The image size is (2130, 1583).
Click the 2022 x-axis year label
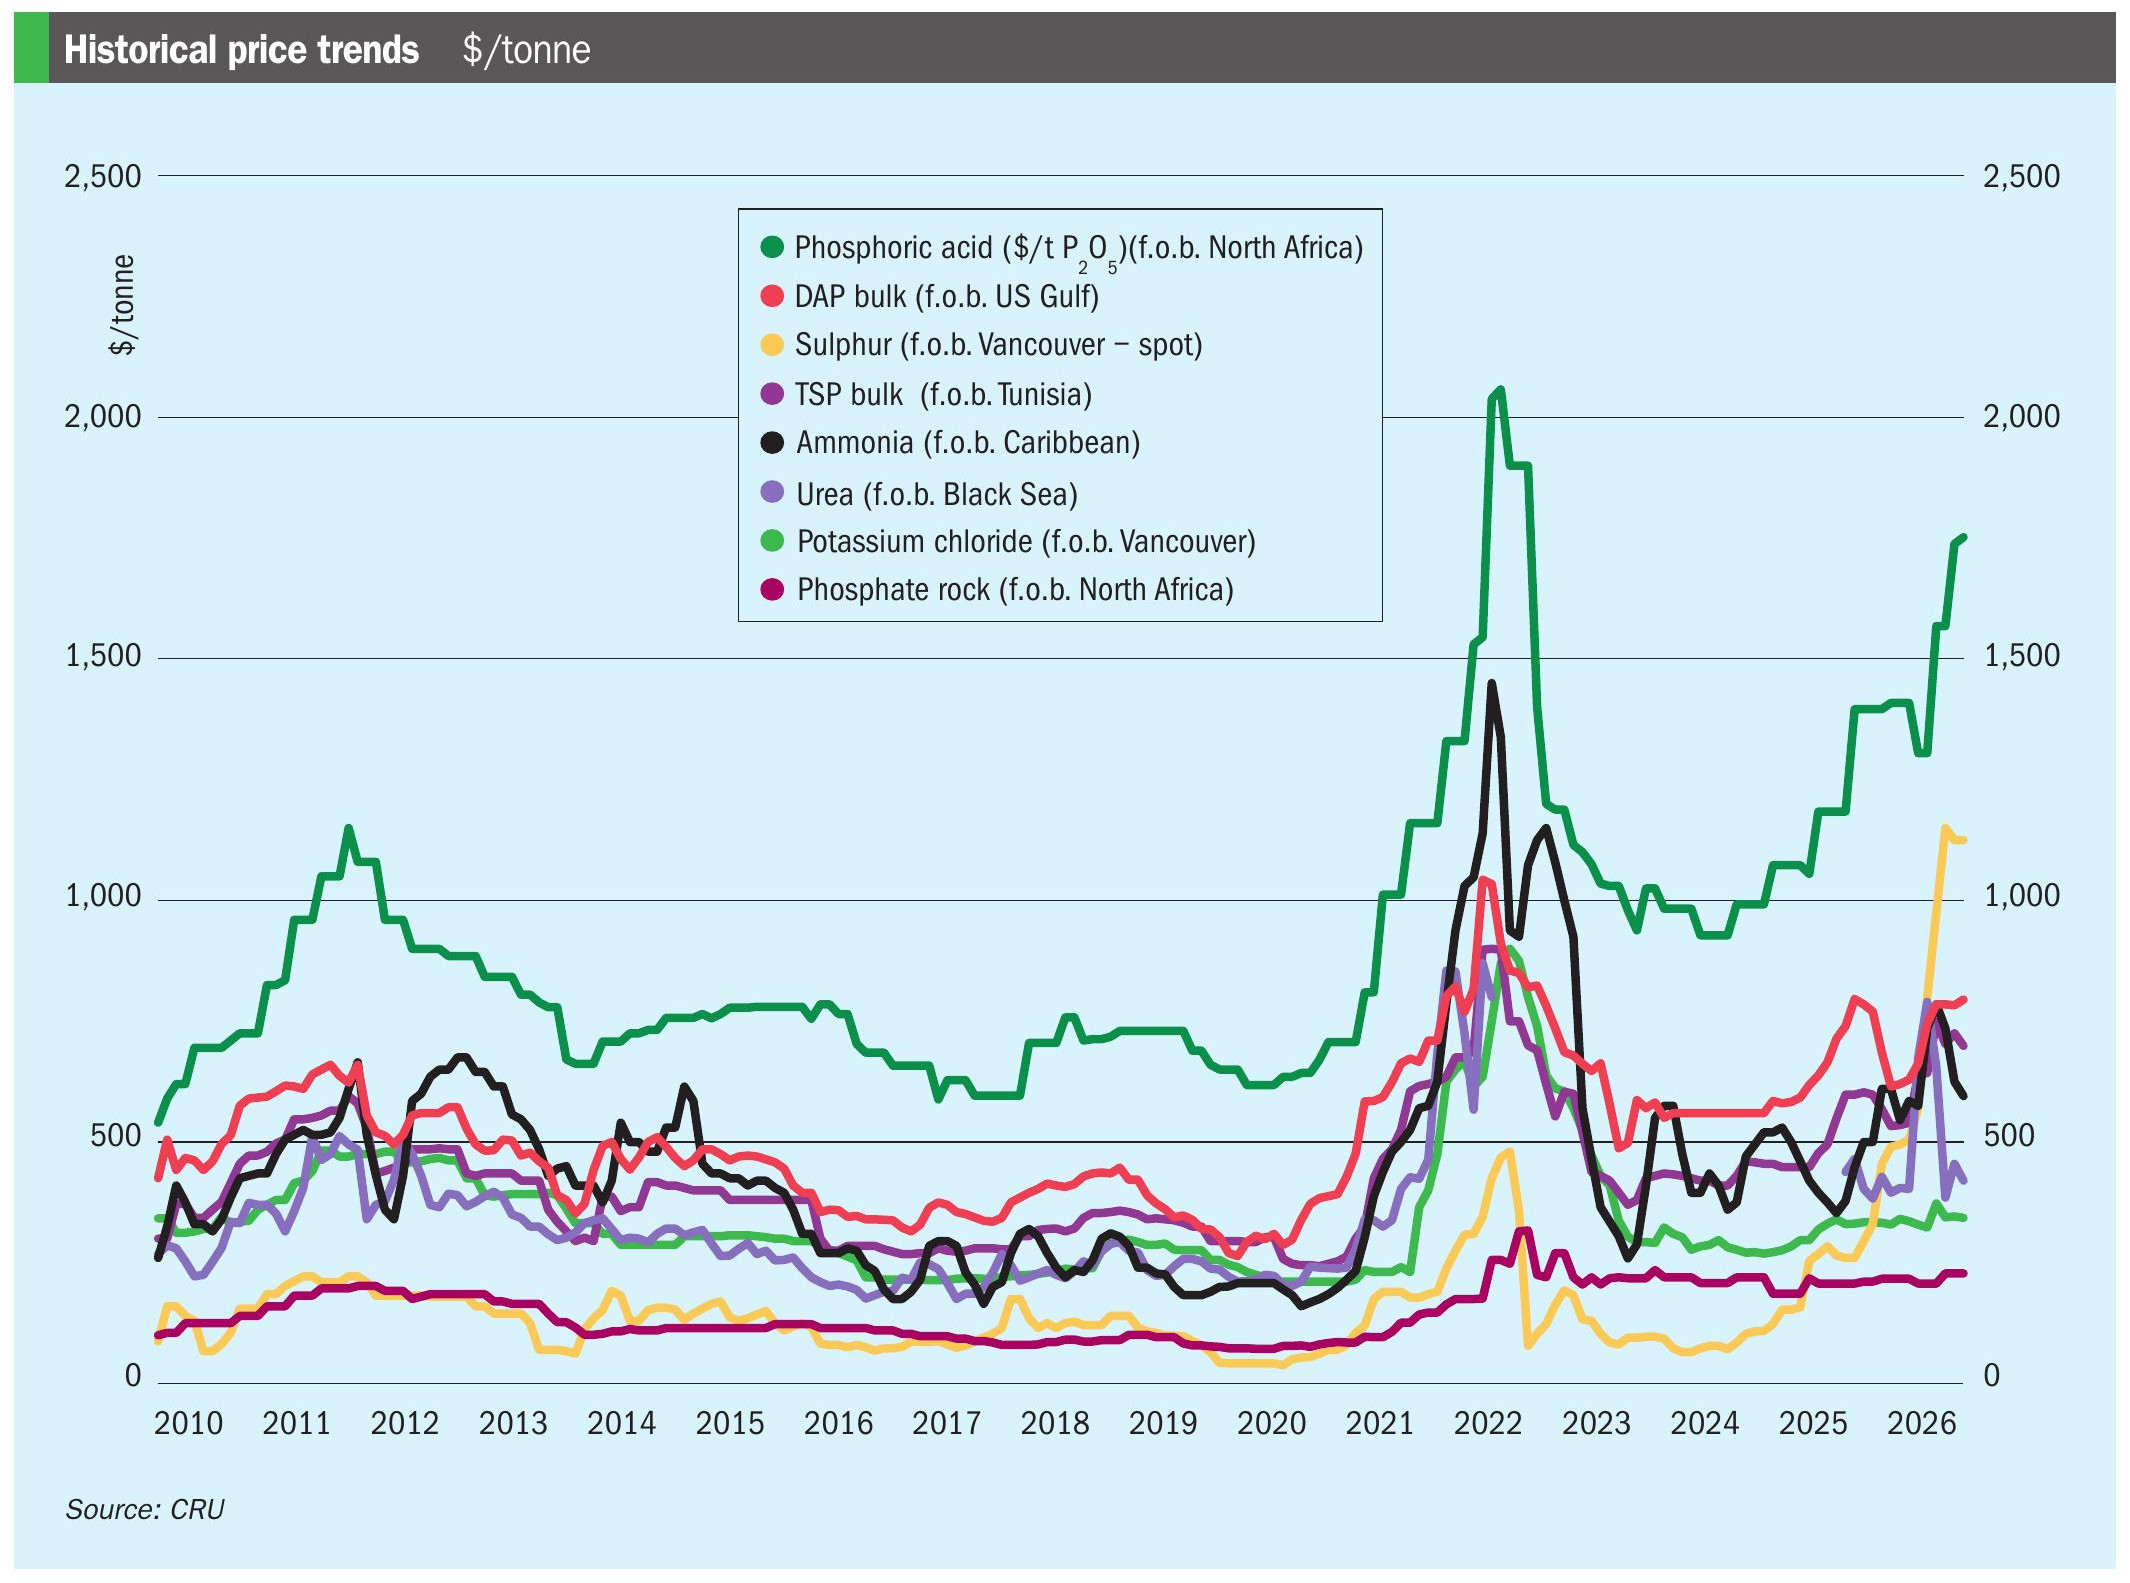click(x=1487, y=1423)
